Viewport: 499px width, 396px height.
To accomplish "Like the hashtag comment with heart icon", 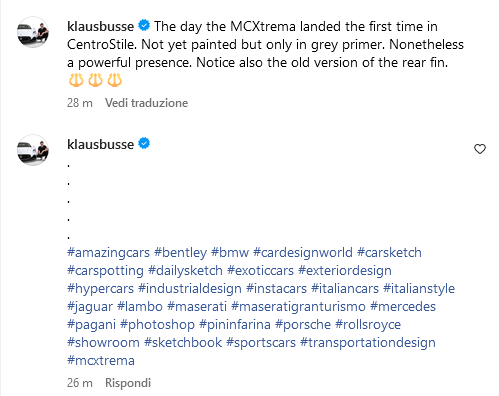I will point(480,149).
